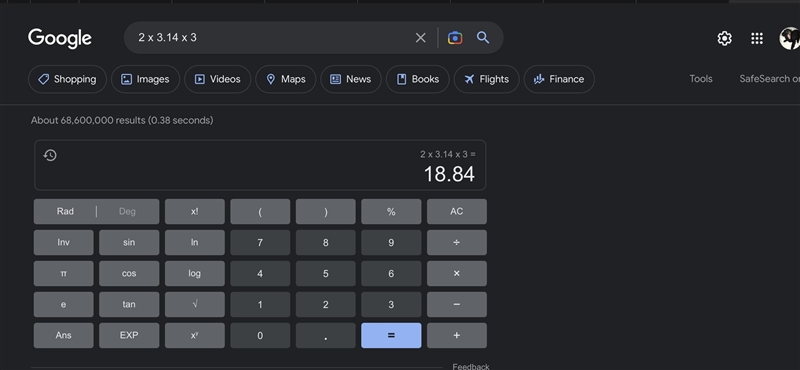Open calculator history clock icon

coord(50,155)
